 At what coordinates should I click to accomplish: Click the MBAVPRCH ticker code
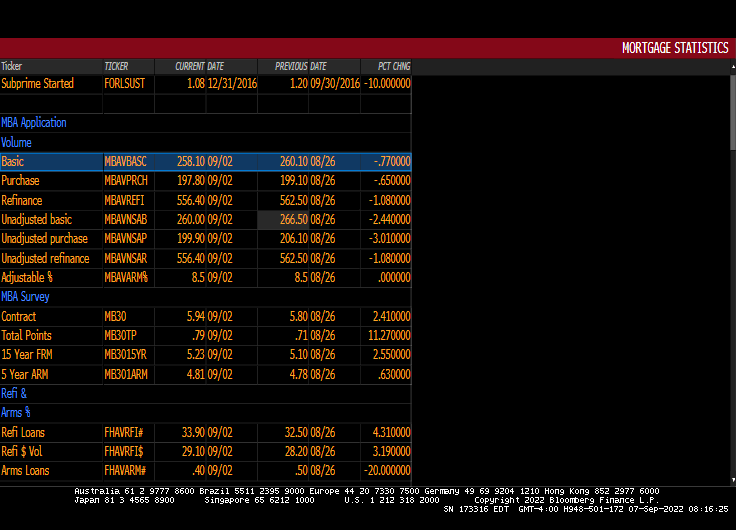[125, 181]
